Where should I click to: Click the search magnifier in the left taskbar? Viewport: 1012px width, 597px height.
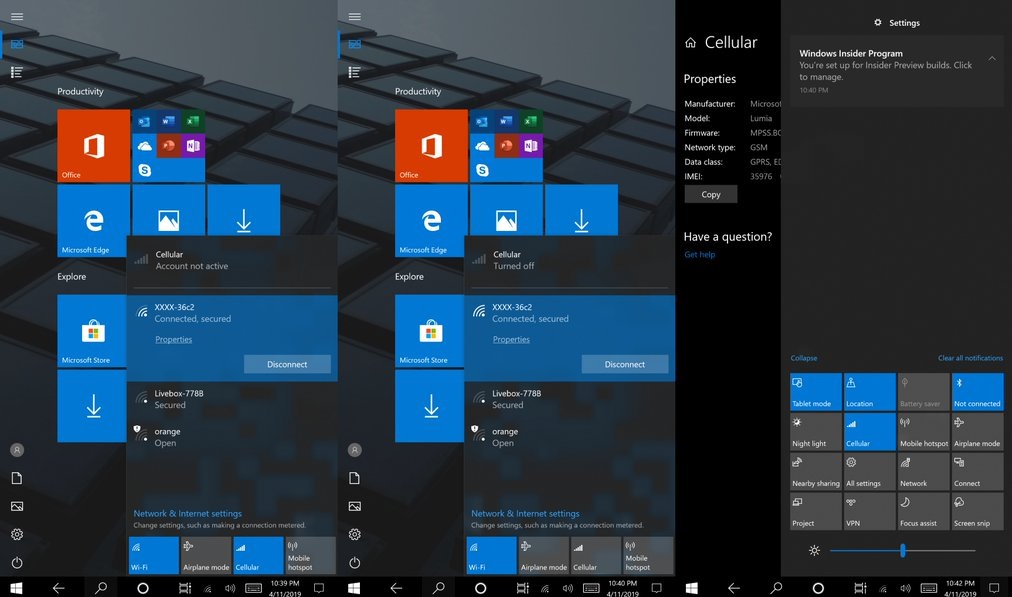(101, 588)
